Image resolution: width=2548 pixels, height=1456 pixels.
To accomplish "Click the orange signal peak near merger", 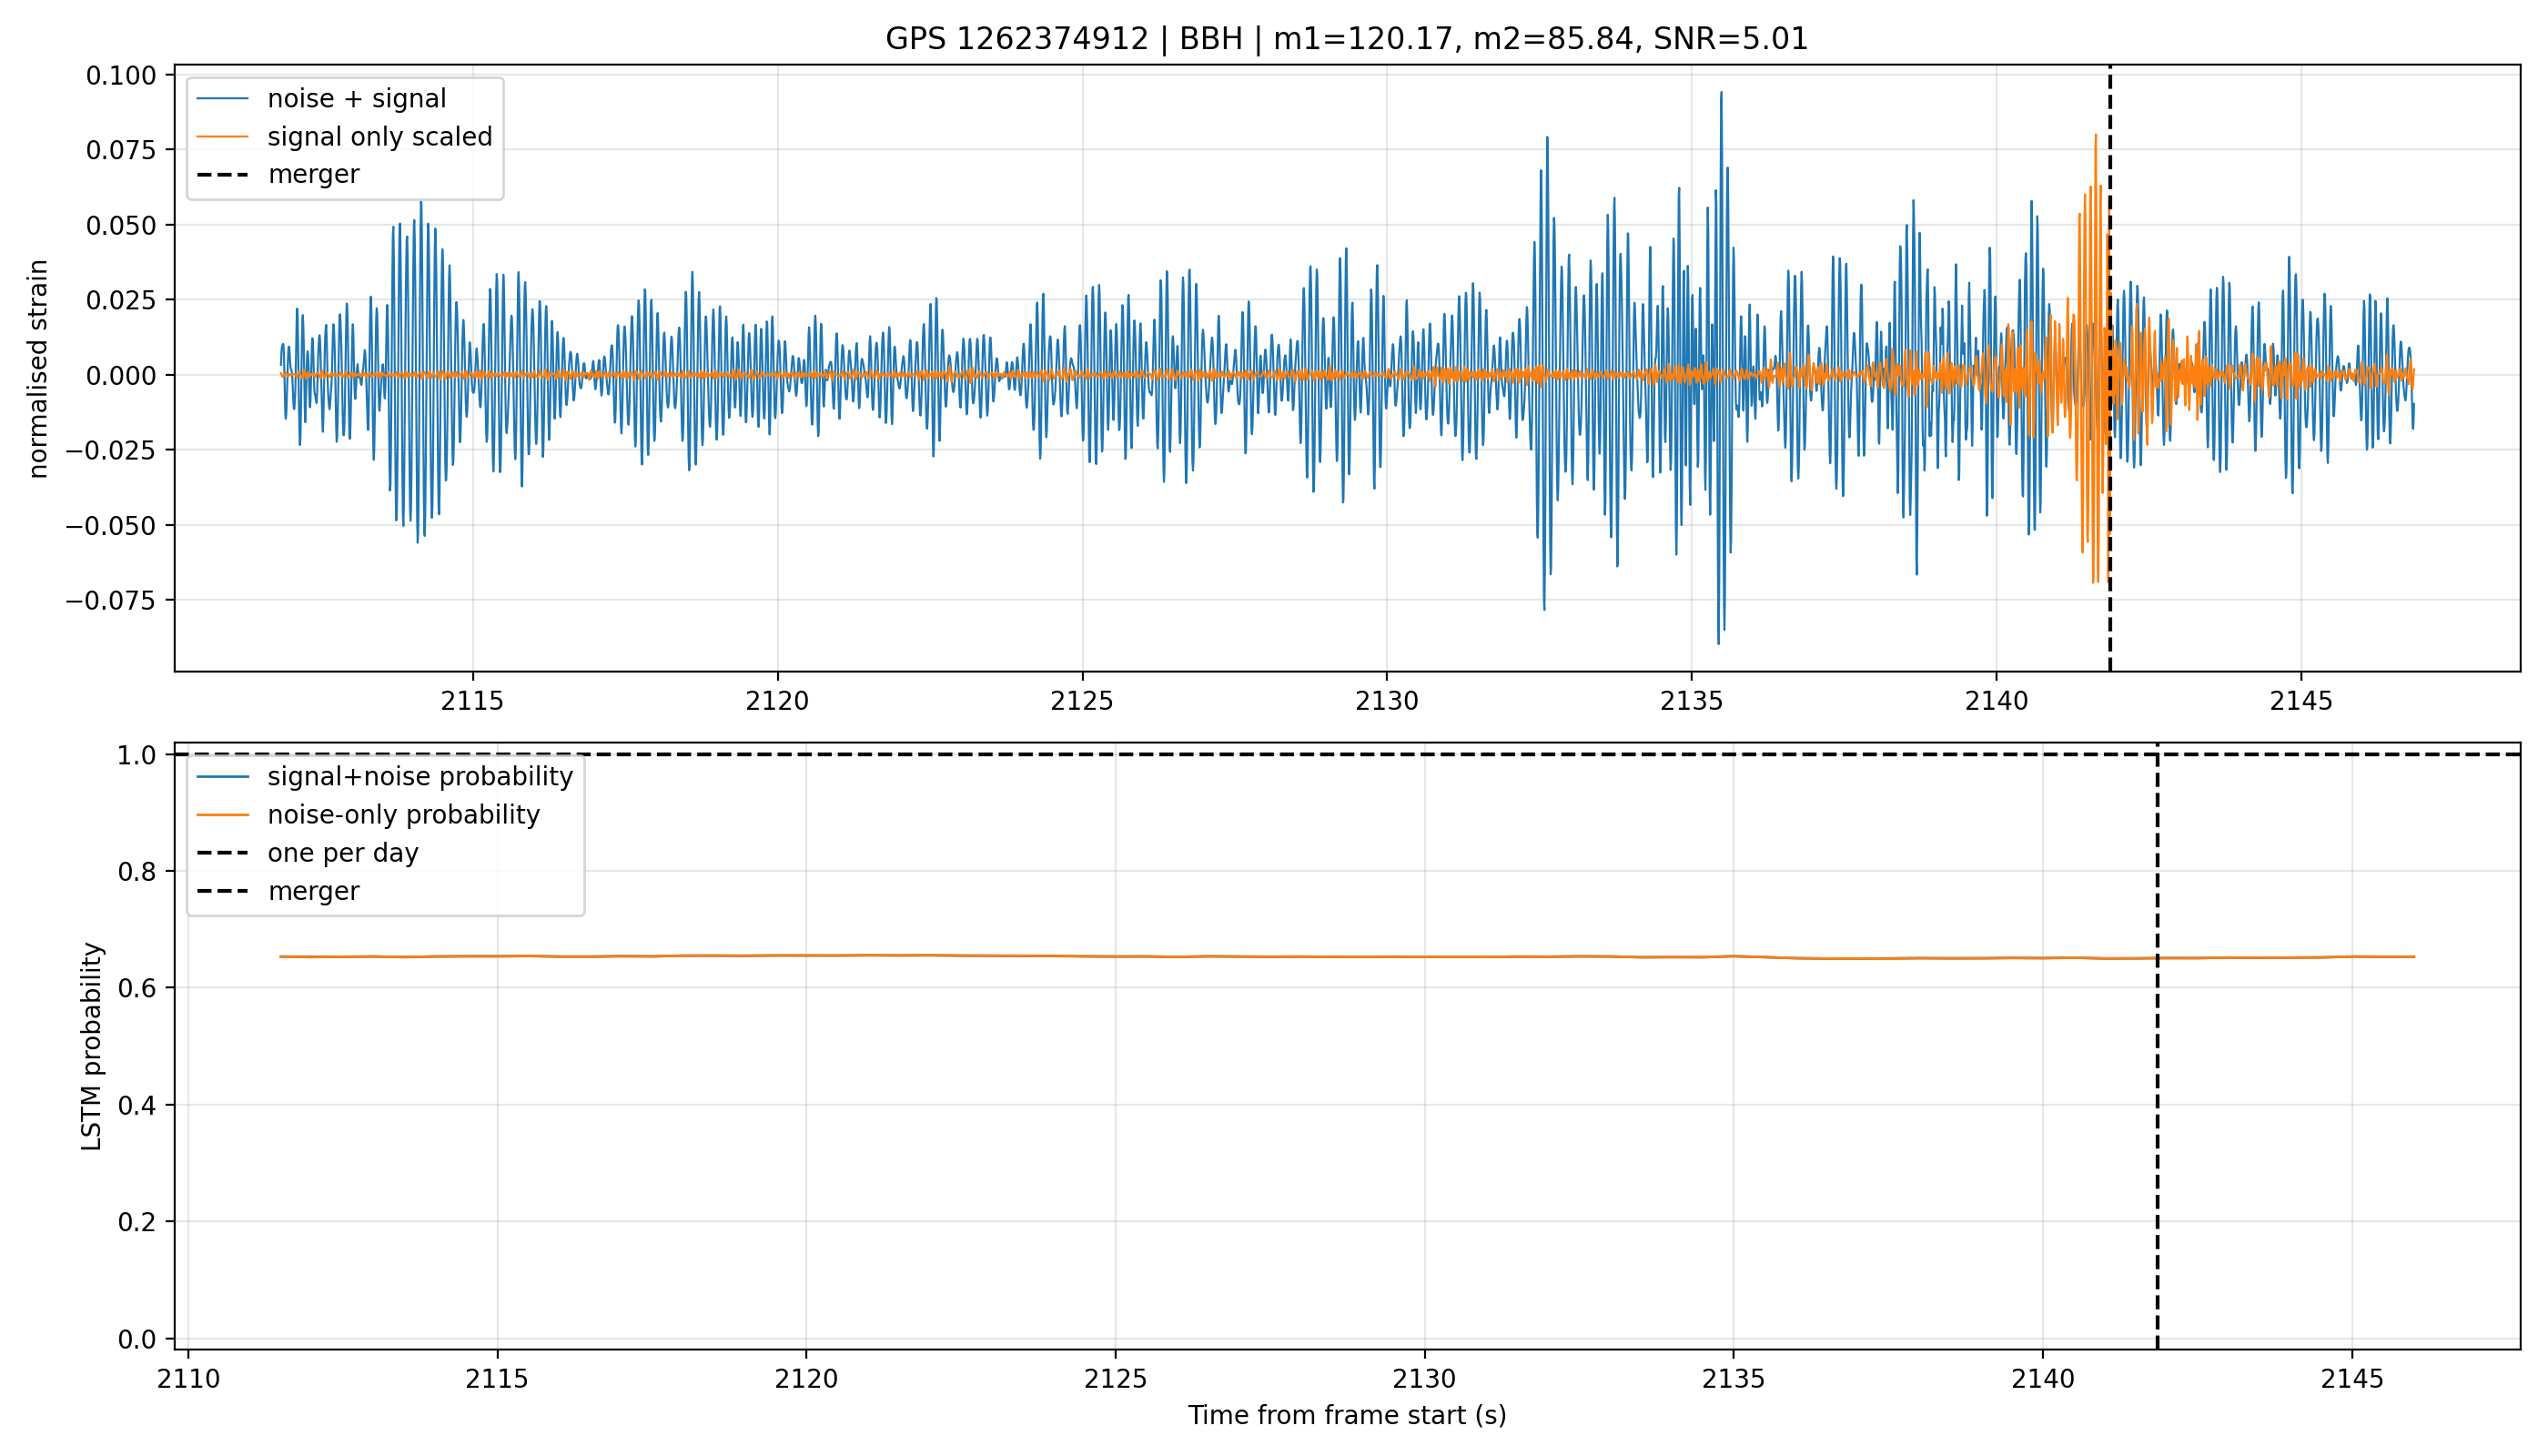I will 2095,137.
